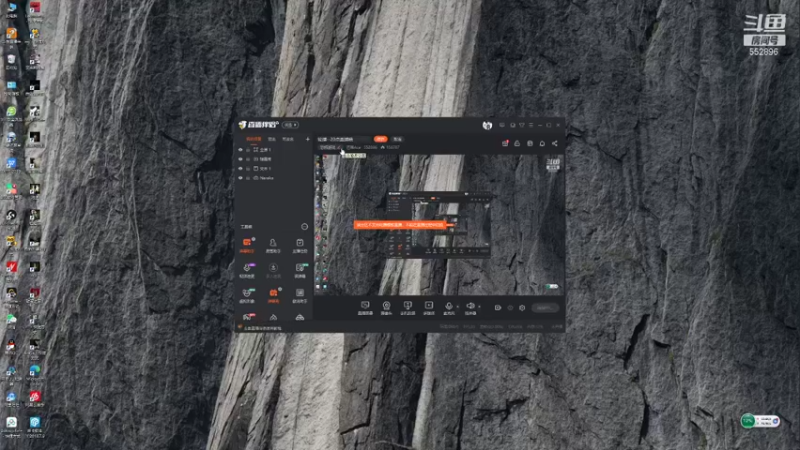Add a media video source from the bottom toolbar

[429, 308]
